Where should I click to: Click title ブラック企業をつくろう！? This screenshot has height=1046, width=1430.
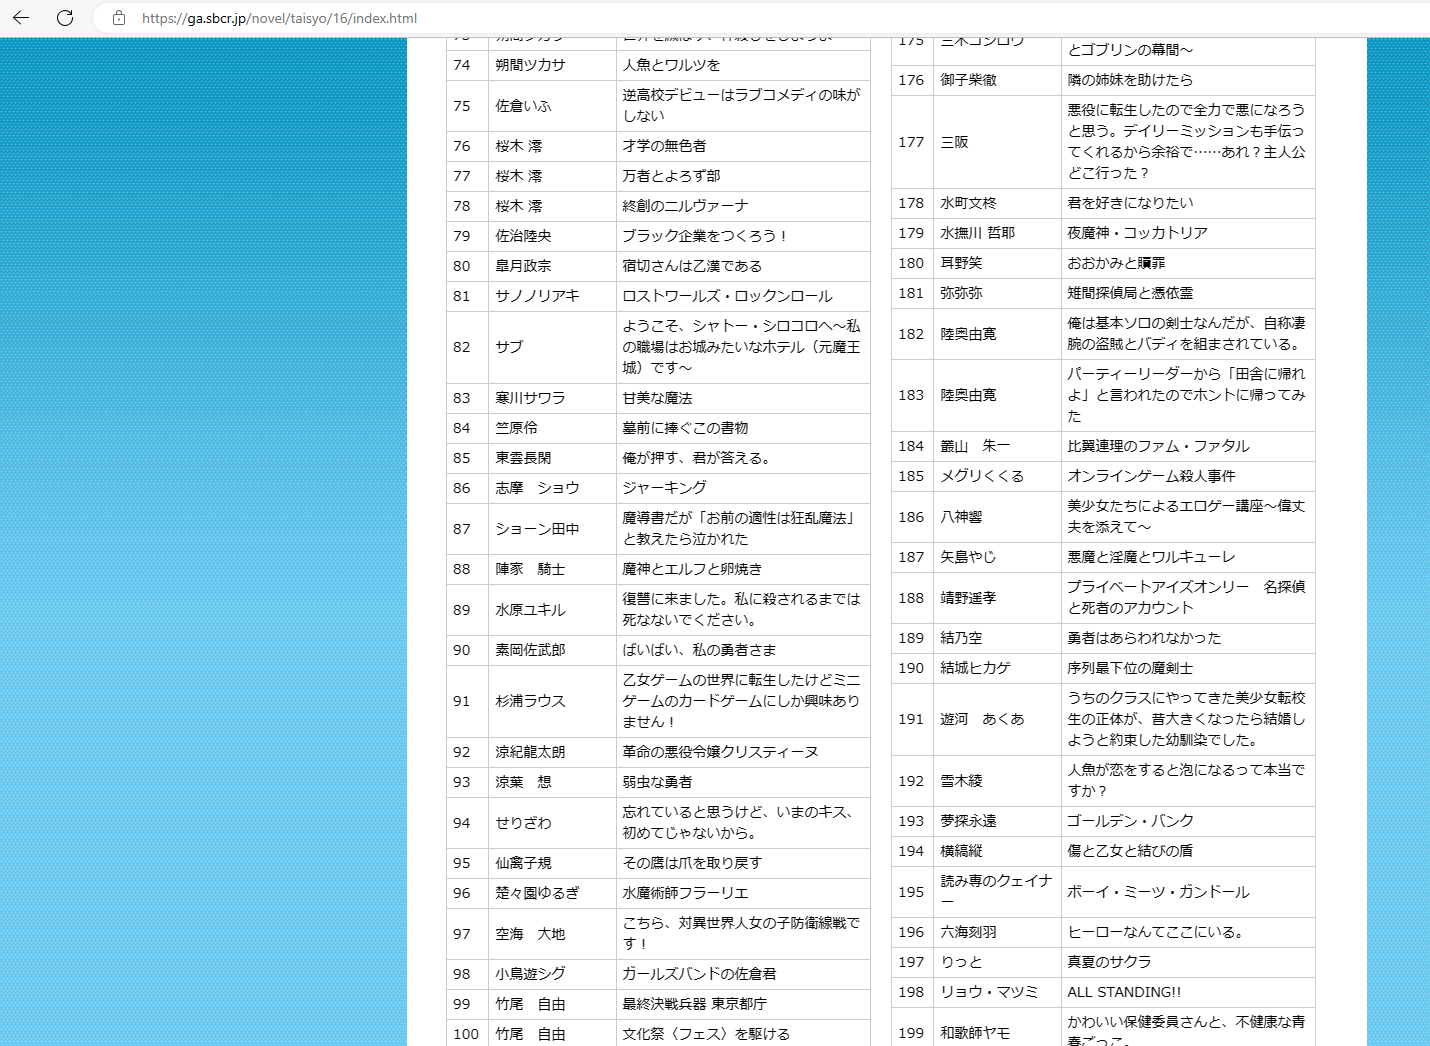click(x=705, y=236)
